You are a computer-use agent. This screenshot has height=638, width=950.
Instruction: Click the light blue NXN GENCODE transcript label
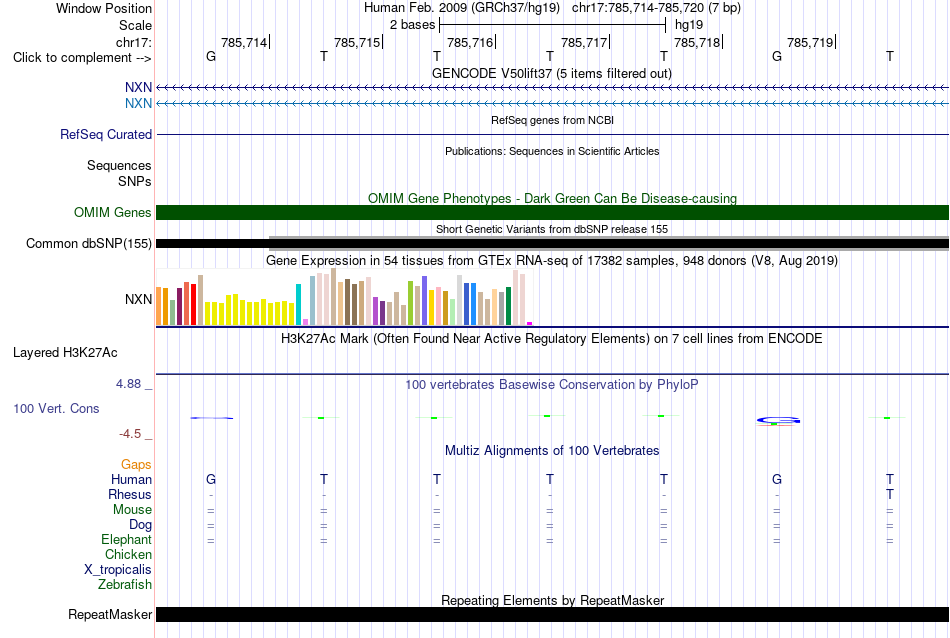[x=138, y=104]
